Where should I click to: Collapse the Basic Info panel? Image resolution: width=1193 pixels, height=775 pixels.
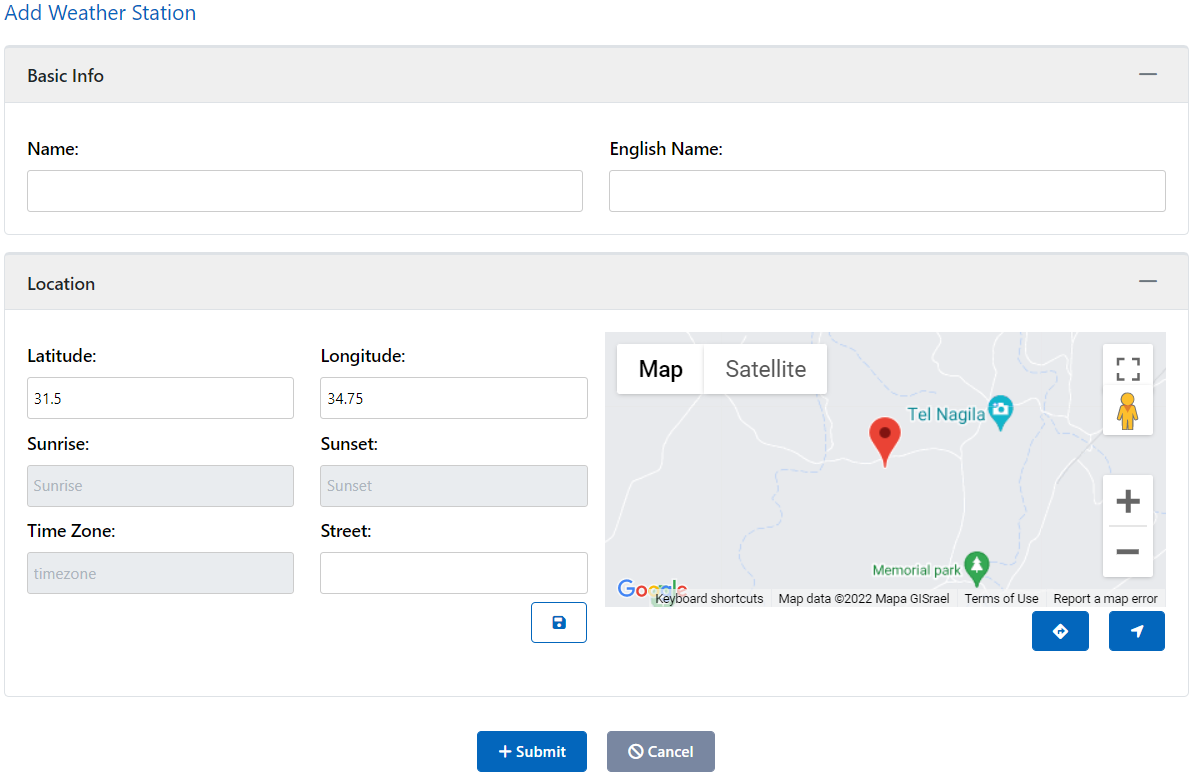click(1147, 74)
